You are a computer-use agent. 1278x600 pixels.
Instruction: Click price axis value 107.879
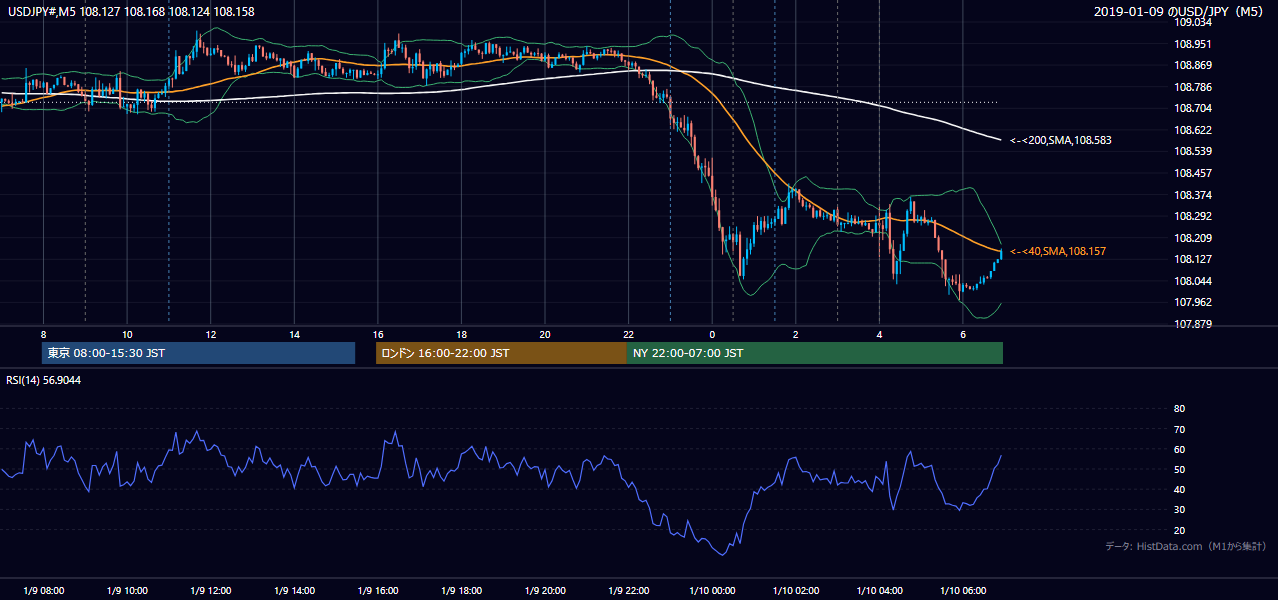click(x=1192, y=324)
